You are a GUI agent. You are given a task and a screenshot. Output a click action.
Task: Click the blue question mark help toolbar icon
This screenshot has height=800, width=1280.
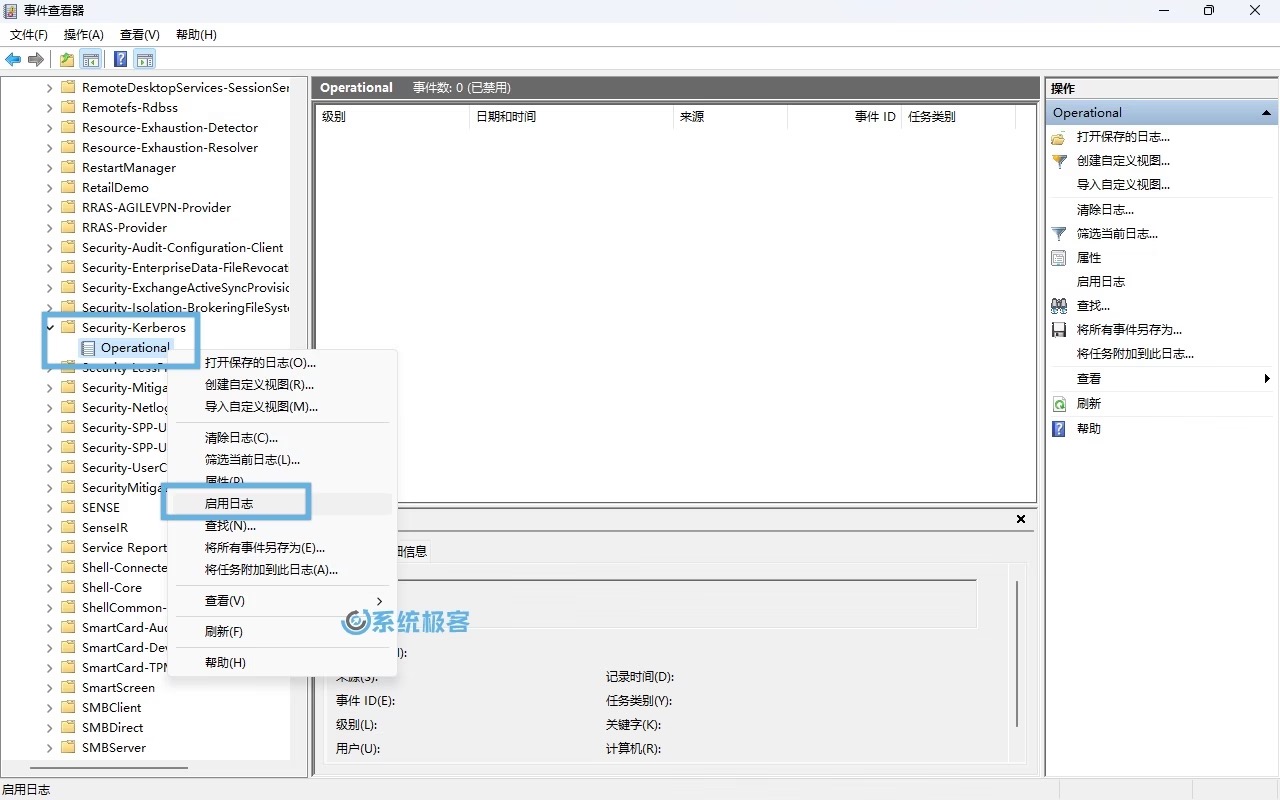[120, 60]
